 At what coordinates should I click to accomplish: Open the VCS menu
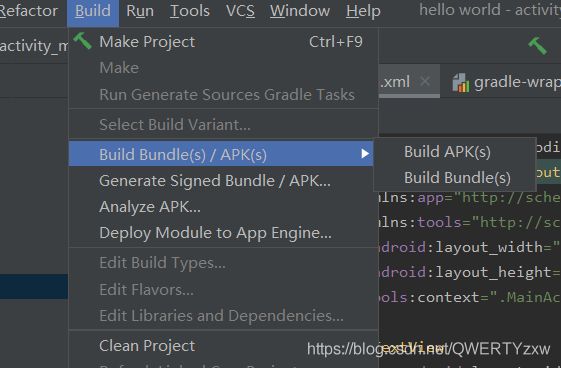click(240, 11)
